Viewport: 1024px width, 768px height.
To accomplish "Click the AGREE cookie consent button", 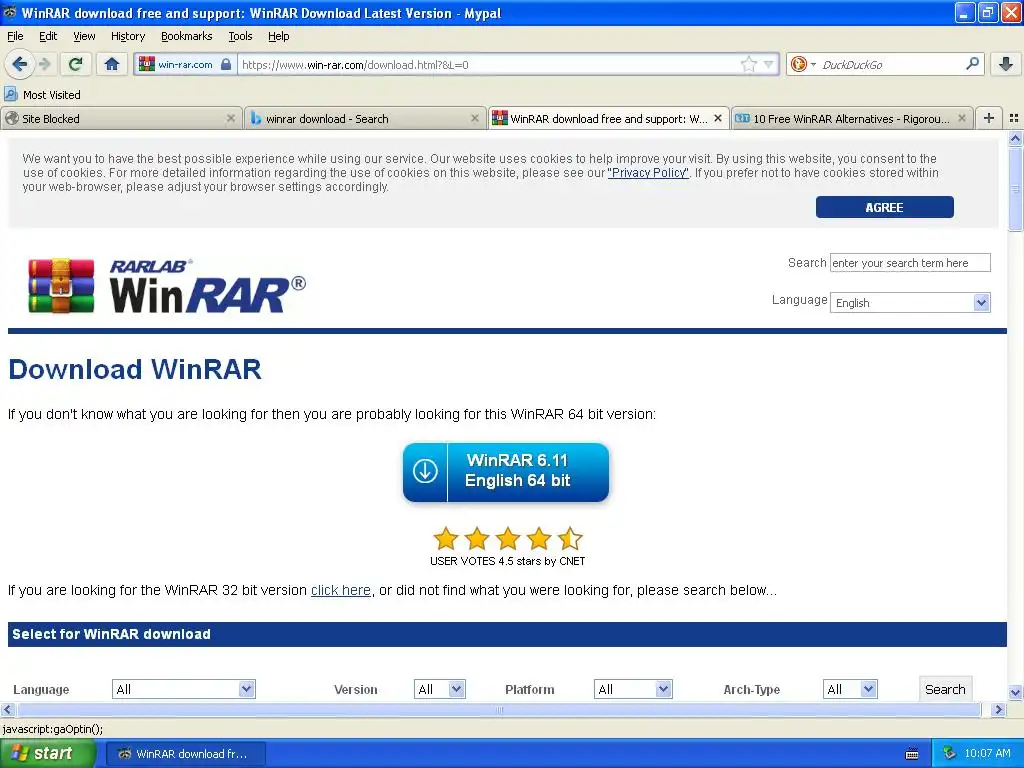I will point(884,207).
